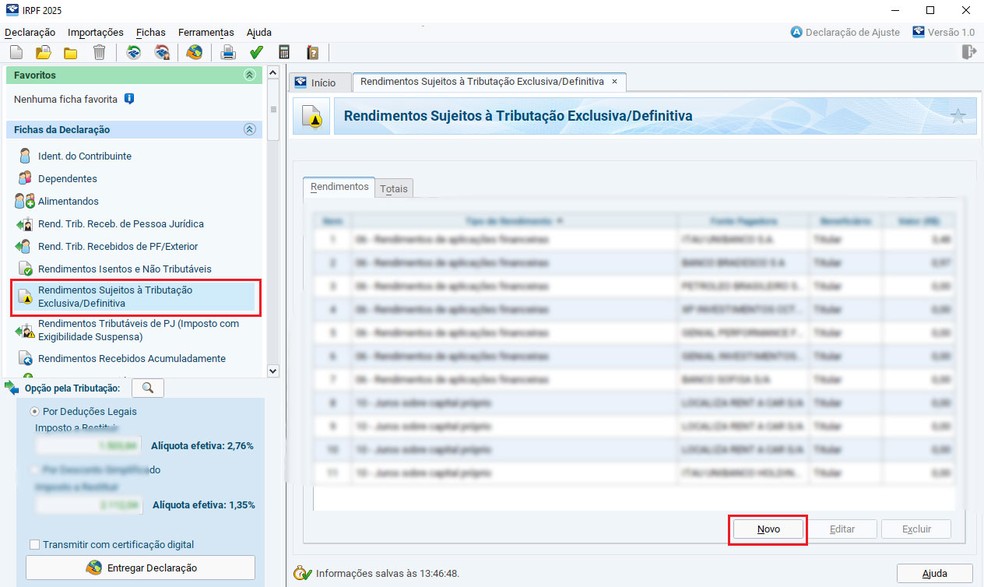Click the help book icon in toolbar
The height and width of the screenshot is (587, 984).
(312, 53)
